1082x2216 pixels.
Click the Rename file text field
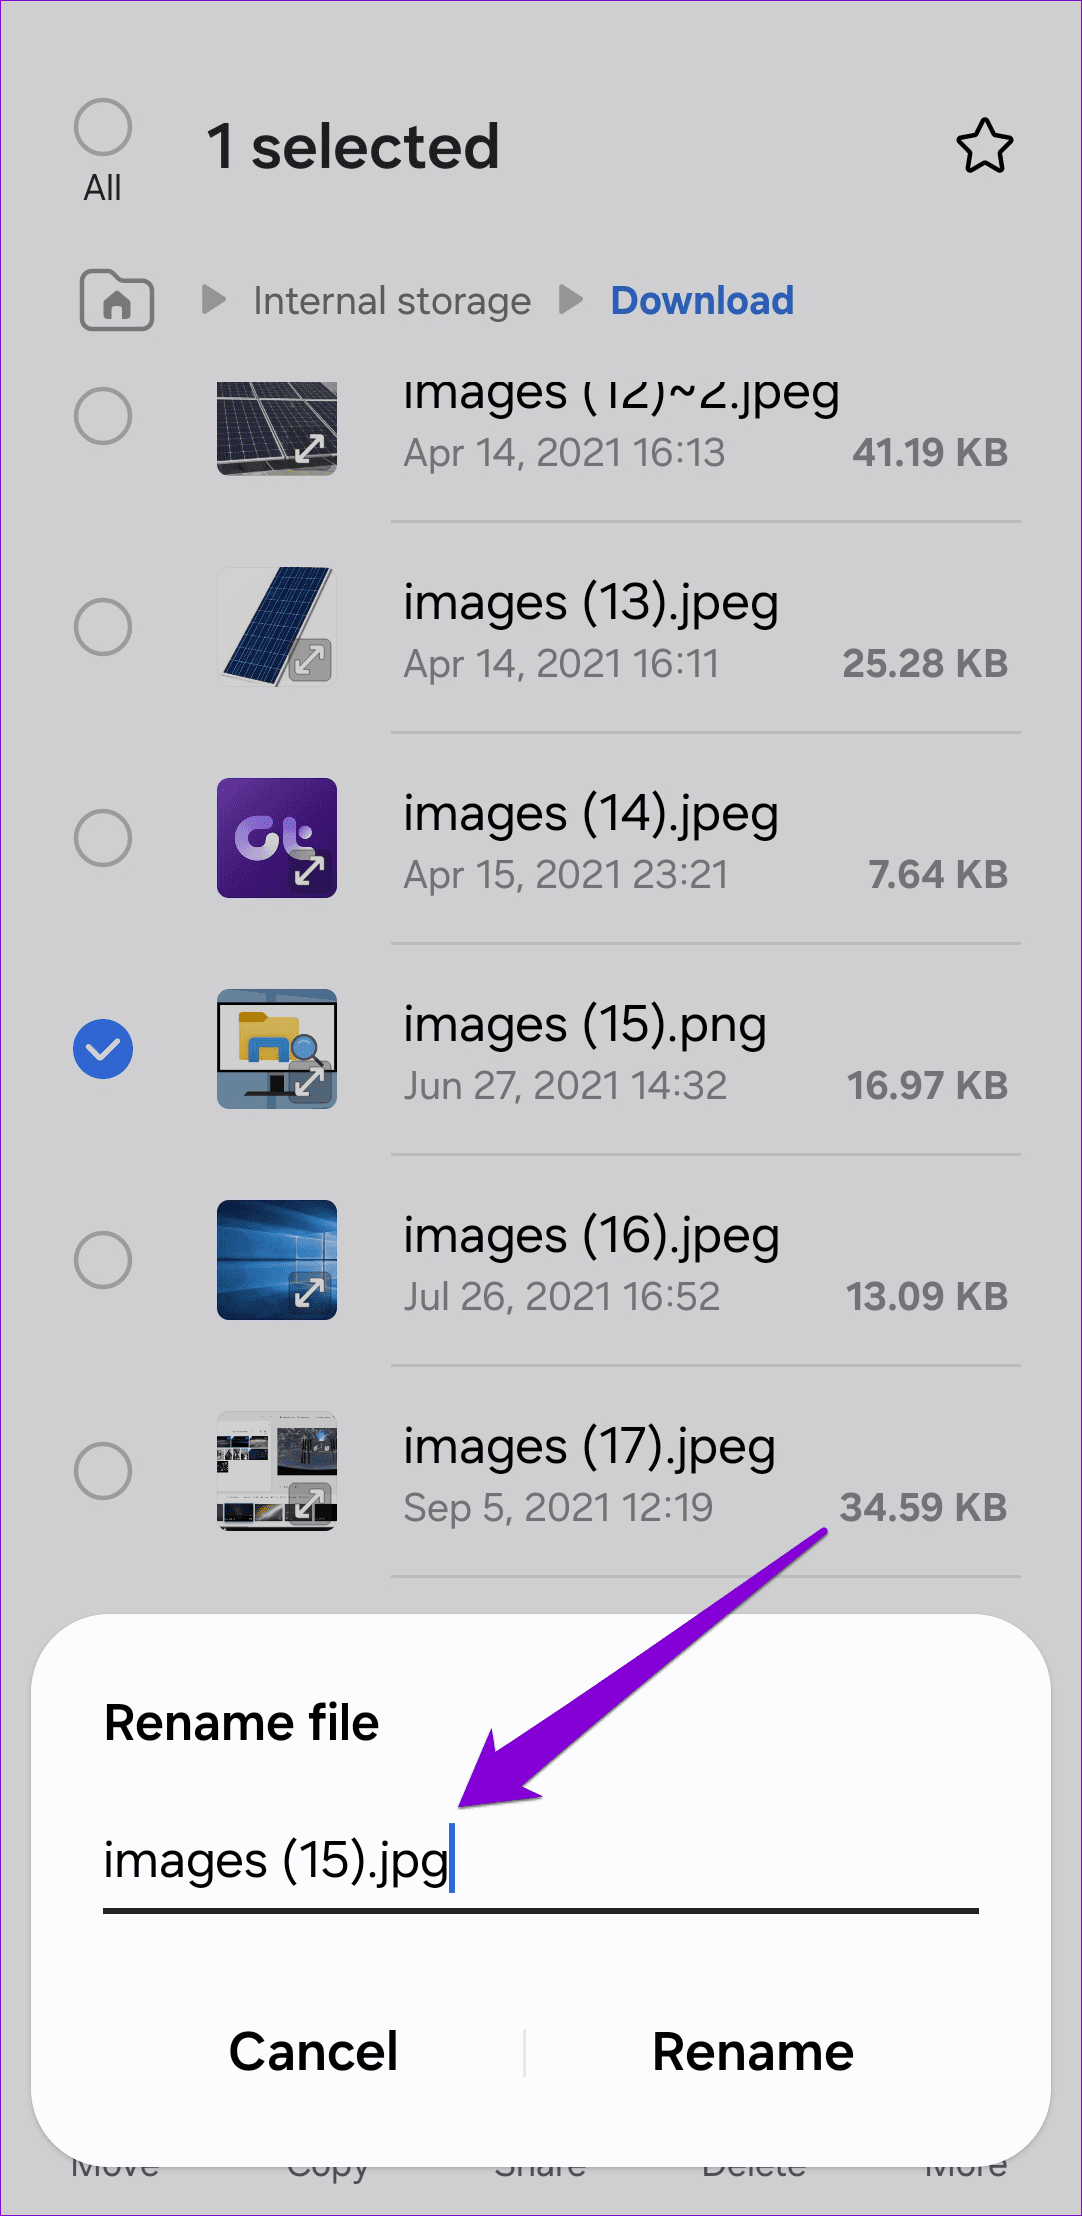(540, 1862)
